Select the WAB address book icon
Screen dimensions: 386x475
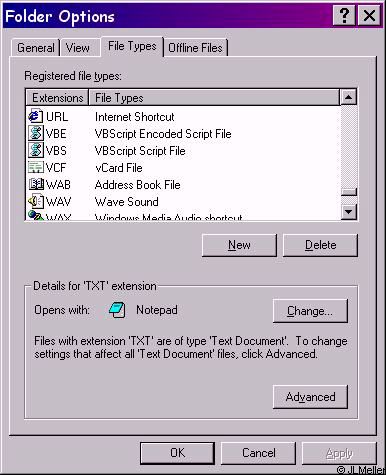(36, 184)
